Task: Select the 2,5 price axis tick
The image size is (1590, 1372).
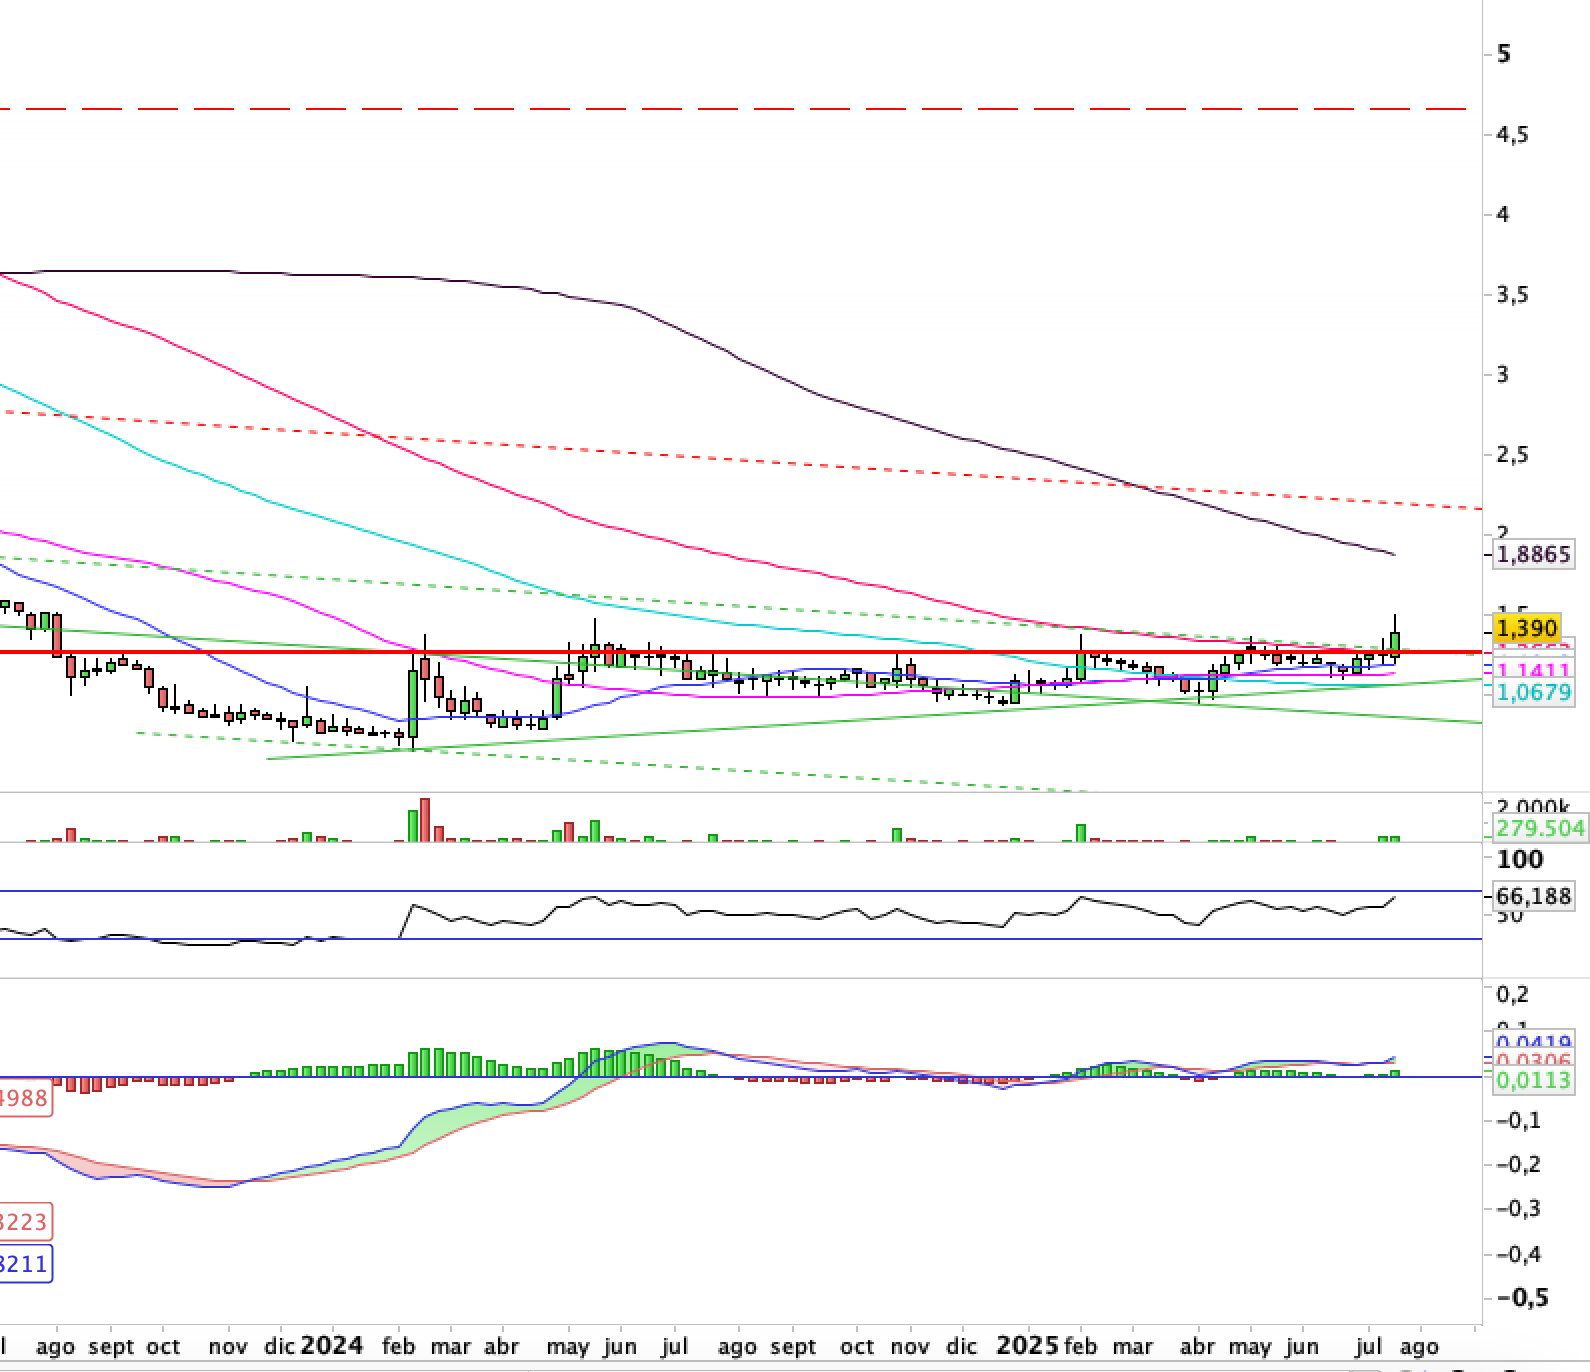Action: pos(1511,455)
